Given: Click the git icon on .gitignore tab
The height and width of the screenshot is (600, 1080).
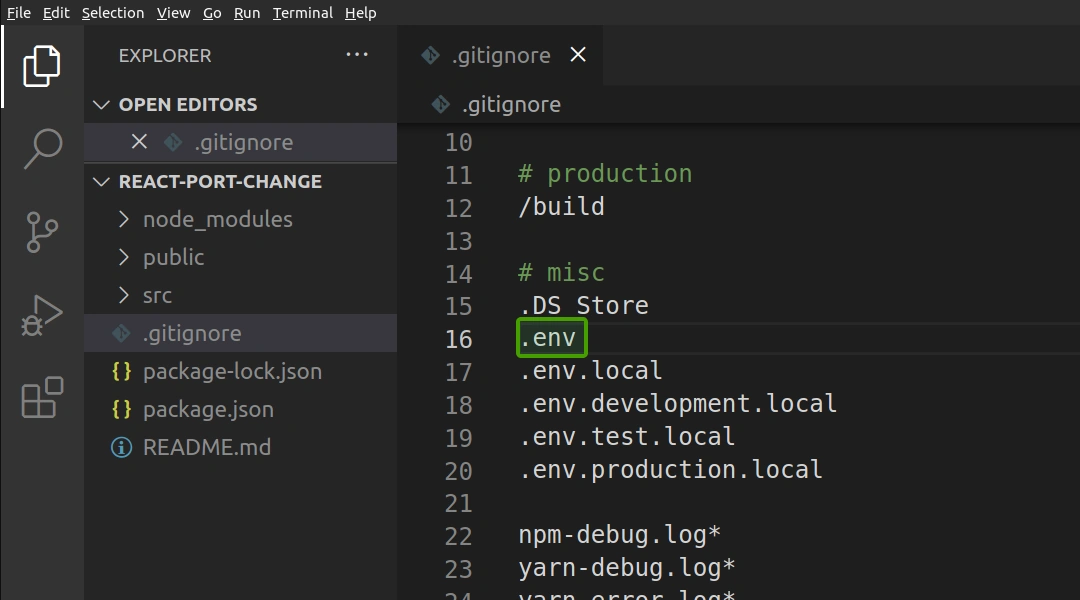Looking at the screenshot, I should 430,55.
